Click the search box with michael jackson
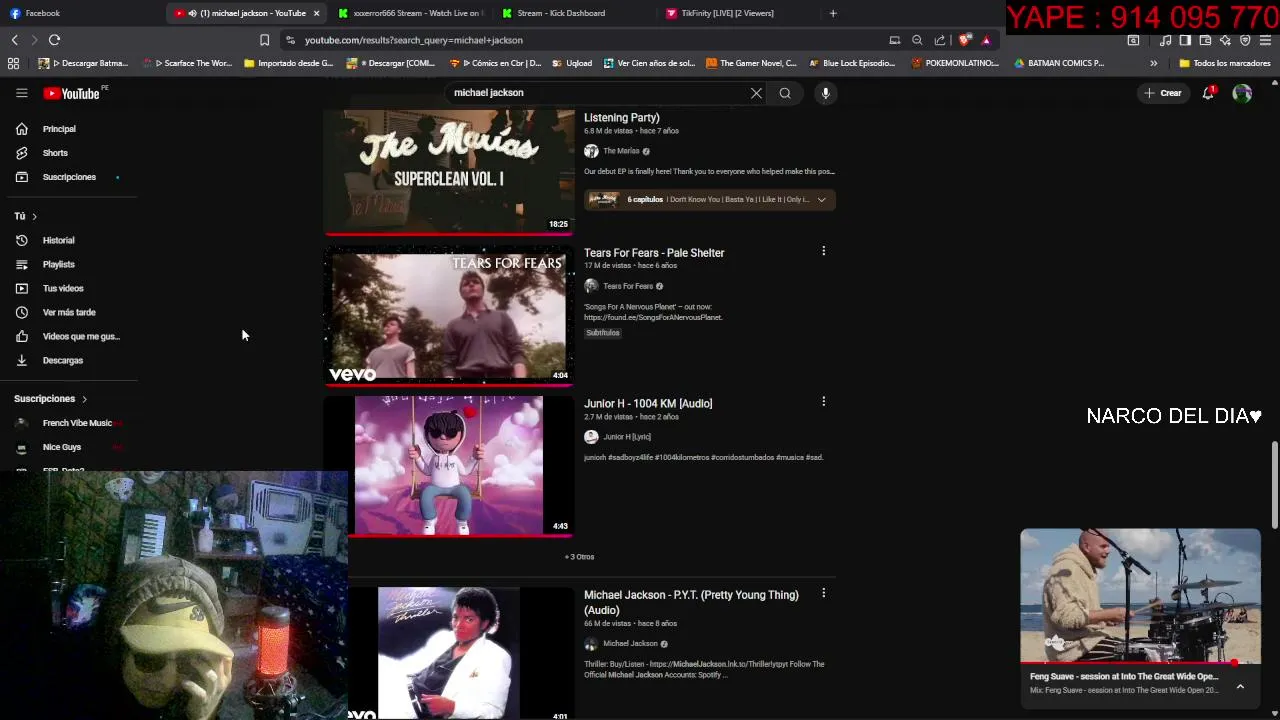This screenshot has height=720, width=1280. tap(595, 93)
